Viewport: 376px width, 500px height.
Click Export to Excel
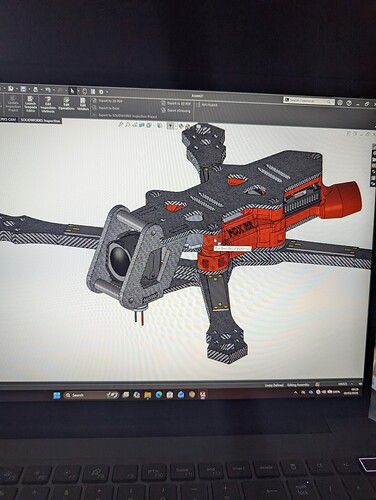[106, 108]
